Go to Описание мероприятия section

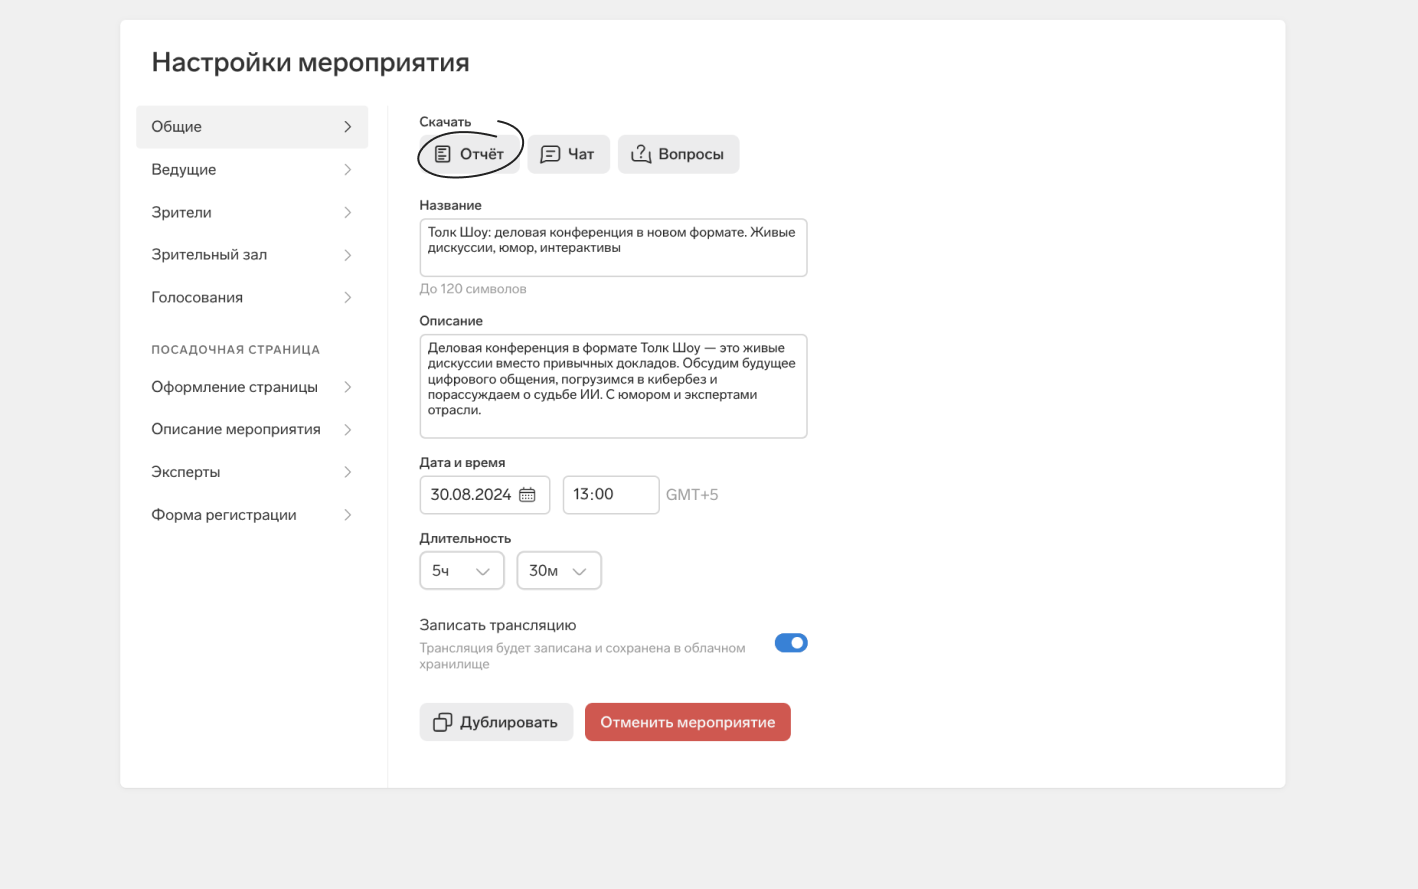[x=252, y=429]
